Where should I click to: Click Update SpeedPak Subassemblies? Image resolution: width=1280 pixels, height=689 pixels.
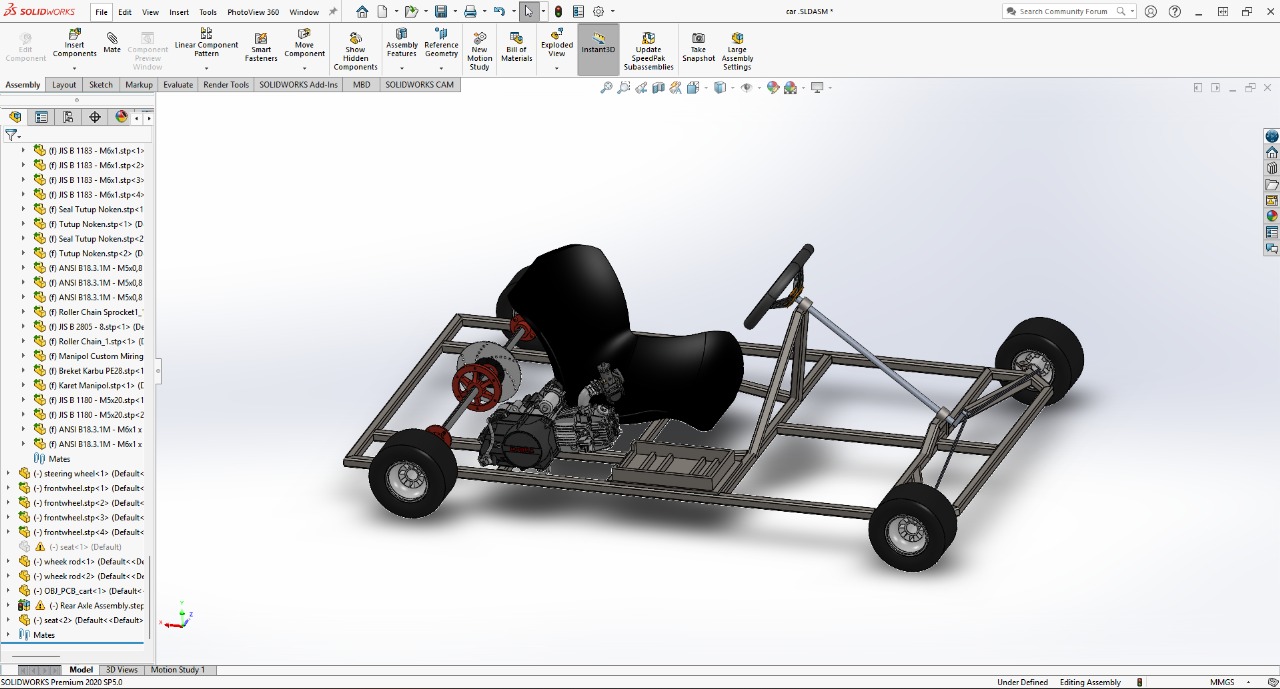pos(648,43)
